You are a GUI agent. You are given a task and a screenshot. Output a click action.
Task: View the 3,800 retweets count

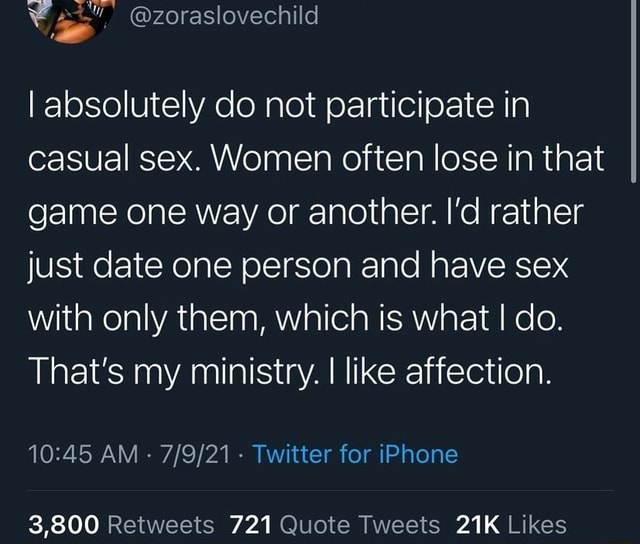click(64, 524)
